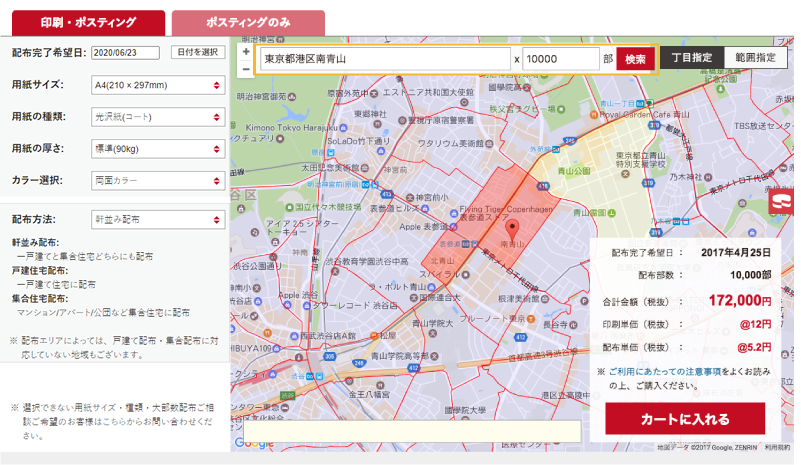Open the 用紙の種類 dropdown

[x=157, y=117]
